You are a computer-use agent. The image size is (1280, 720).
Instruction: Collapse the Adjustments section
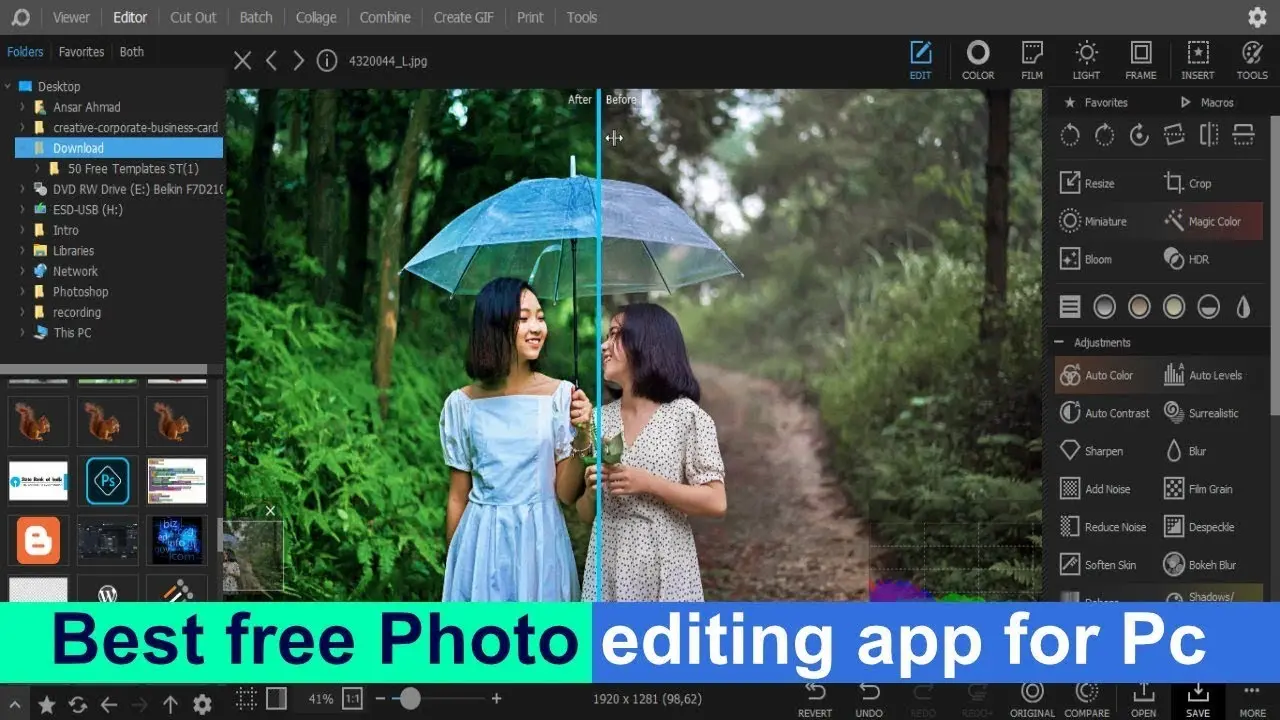tap(1060, 342)
